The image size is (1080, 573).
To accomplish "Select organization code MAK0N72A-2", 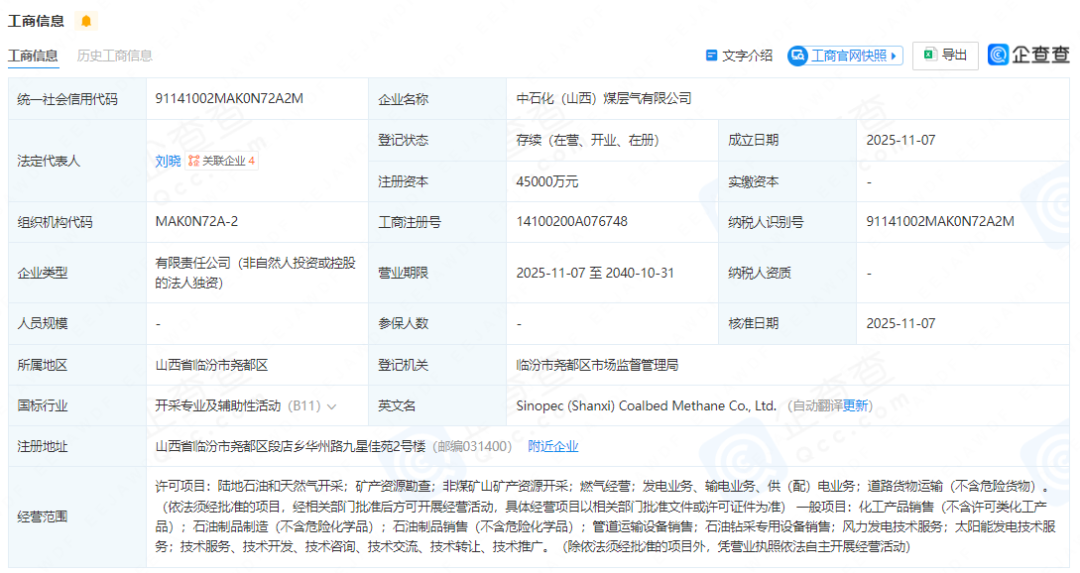I will pos(196,221).
